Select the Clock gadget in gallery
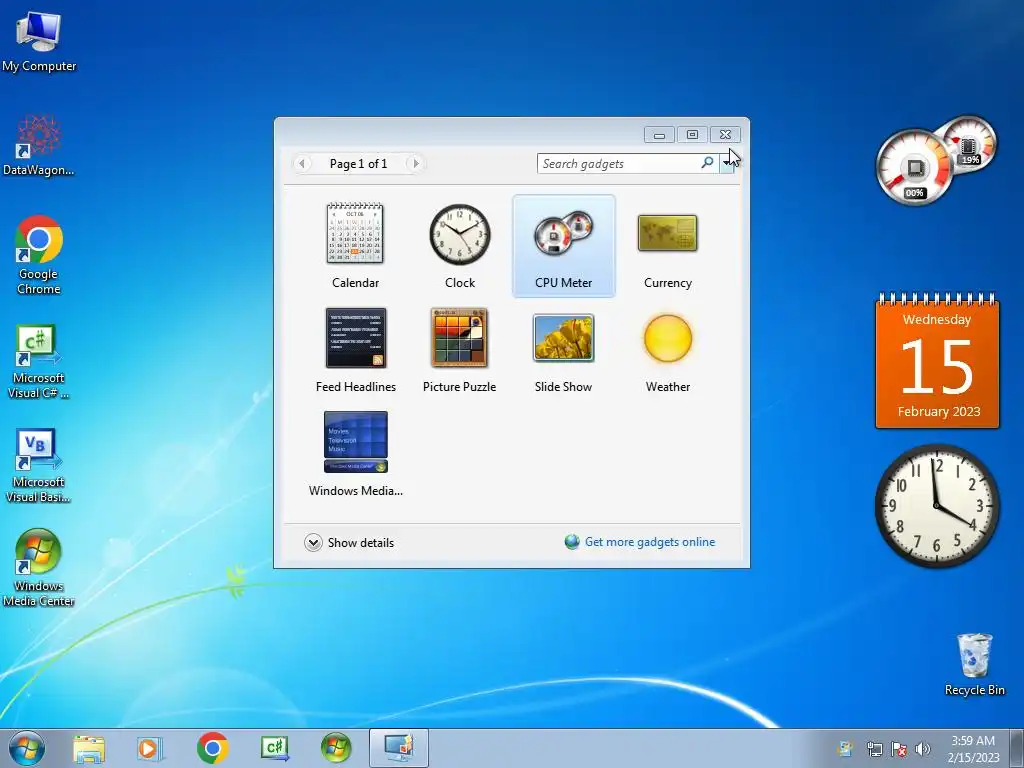This screenshot has height=768, width=1024. [x=460, y=234]
